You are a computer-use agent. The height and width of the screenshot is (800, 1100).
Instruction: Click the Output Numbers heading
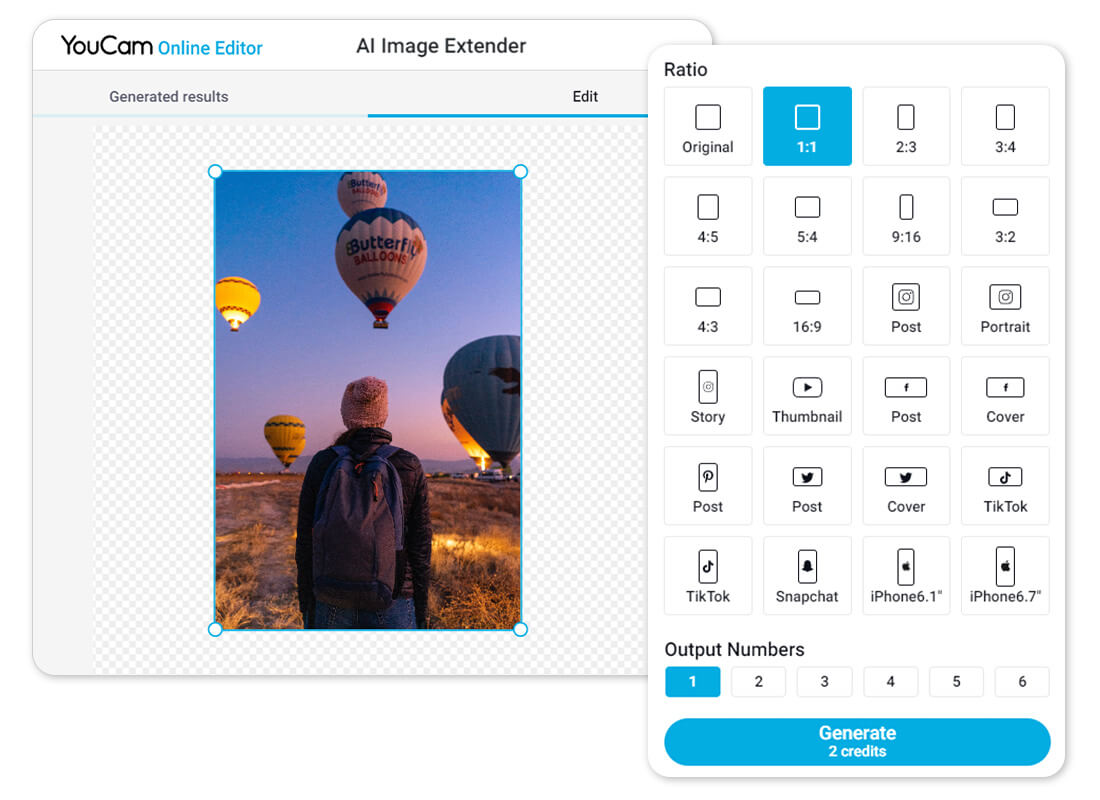pyautogui.click(x=735, y=649)
